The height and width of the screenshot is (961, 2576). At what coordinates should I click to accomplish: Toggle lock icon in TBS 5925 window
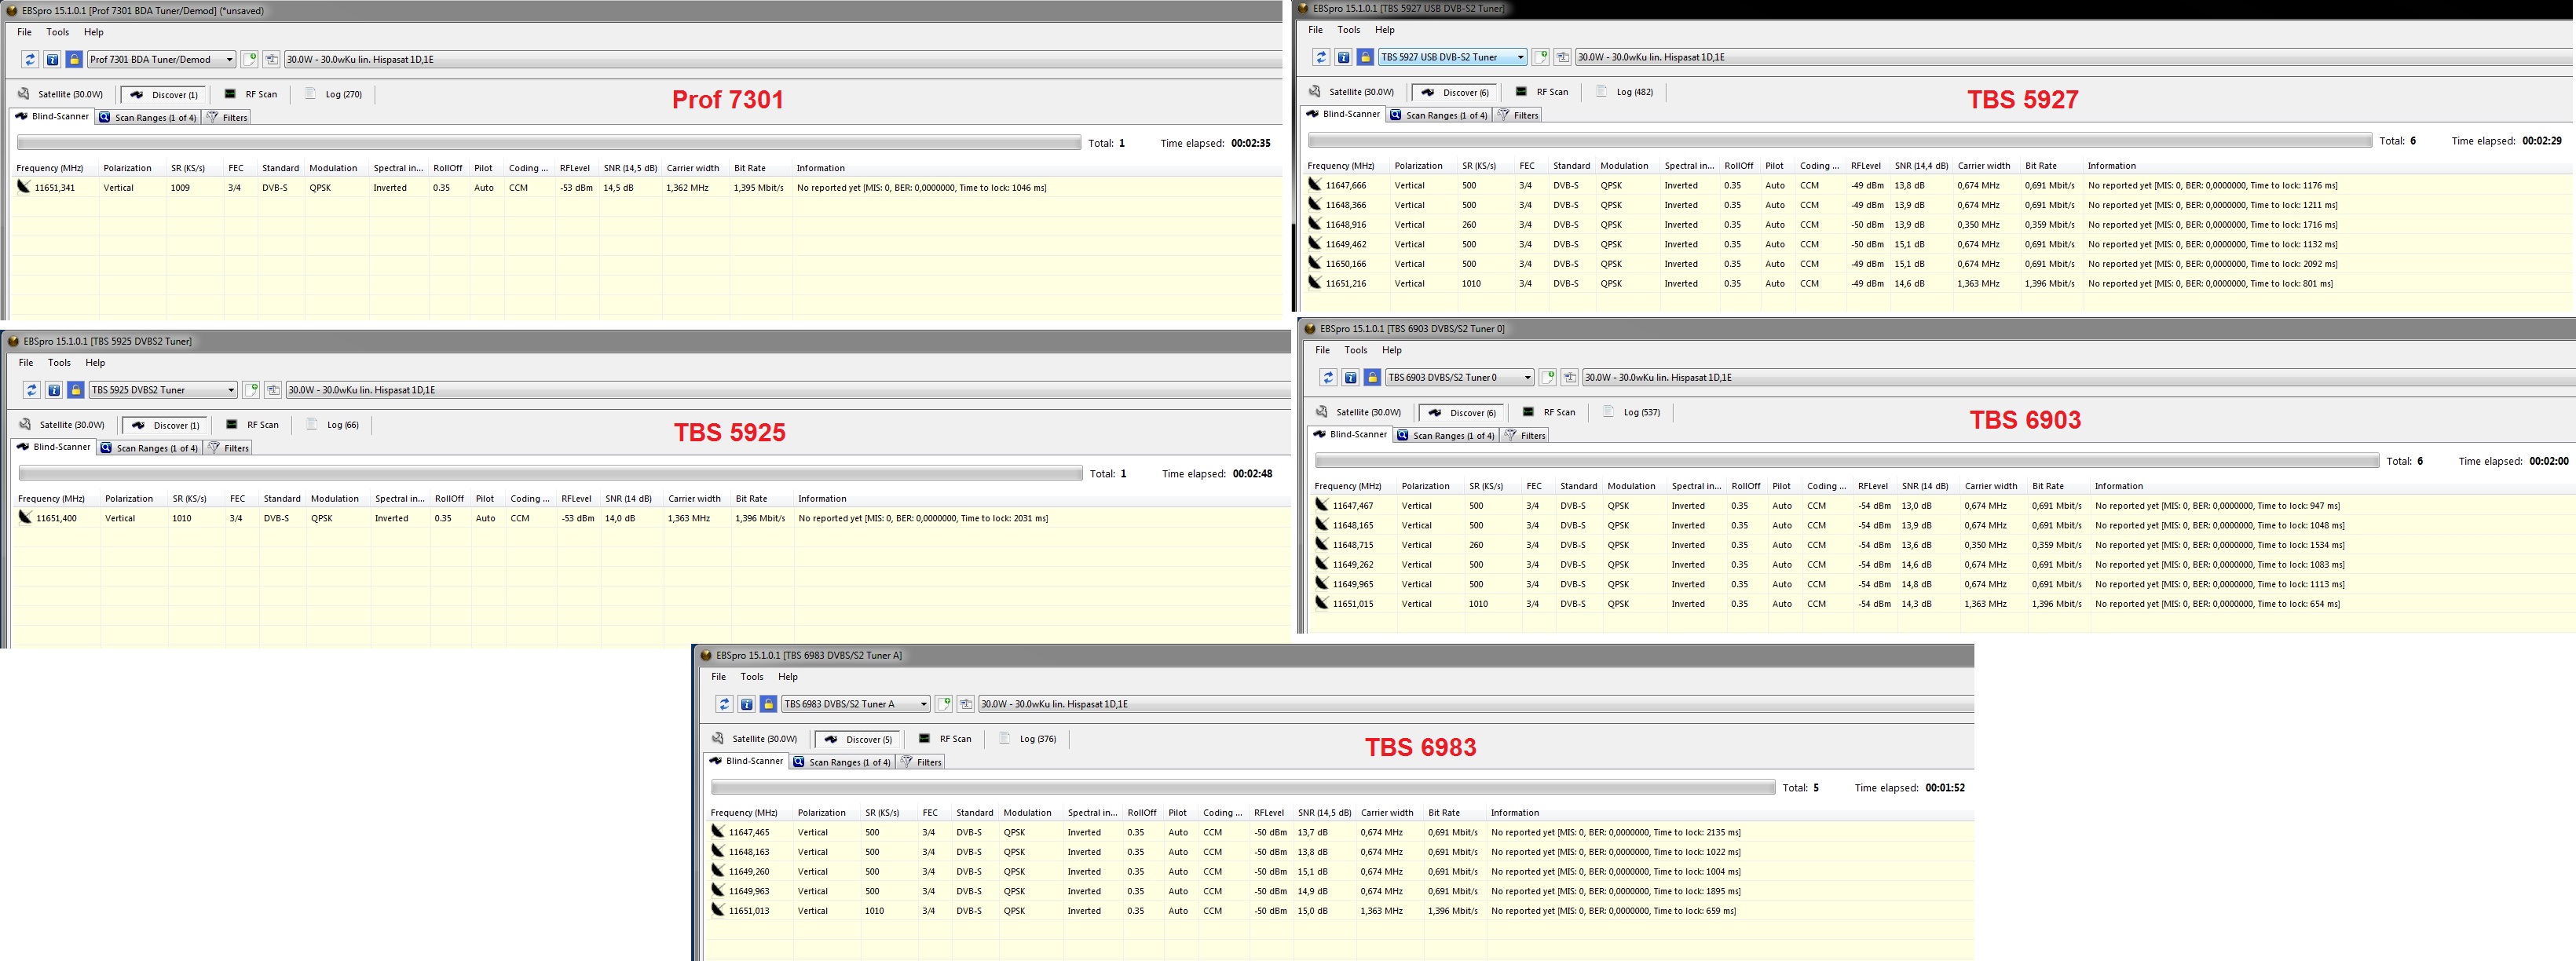coord(76,390)
